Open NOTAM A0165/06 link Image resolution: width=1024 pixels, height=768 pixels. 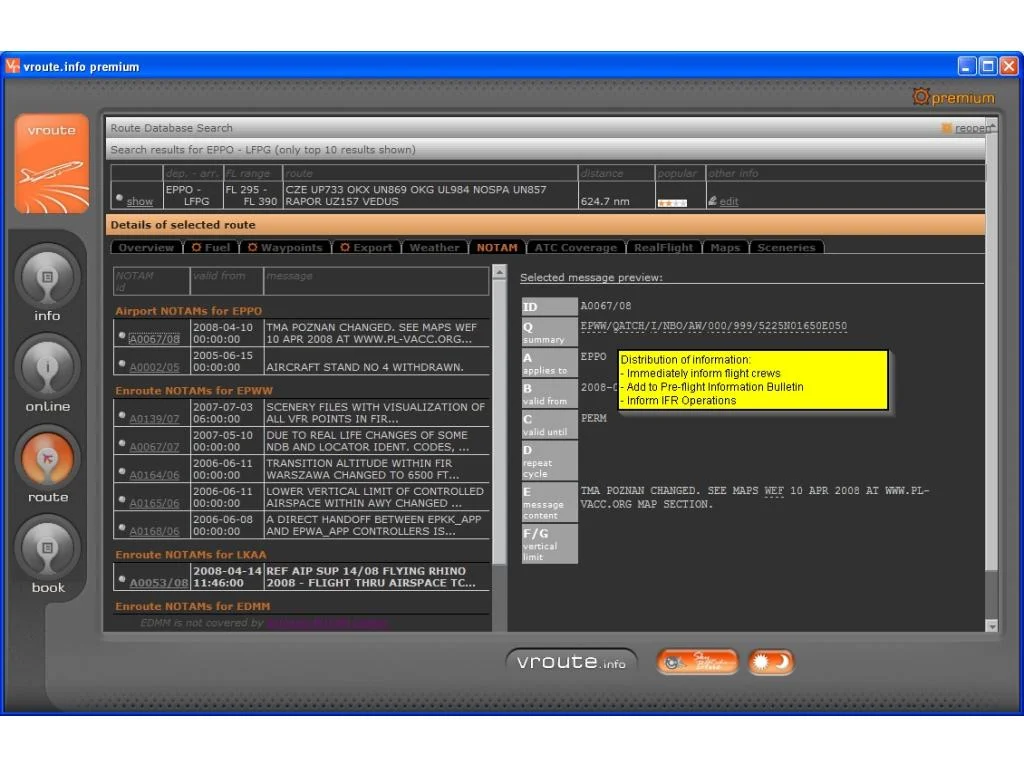[154, 503]
